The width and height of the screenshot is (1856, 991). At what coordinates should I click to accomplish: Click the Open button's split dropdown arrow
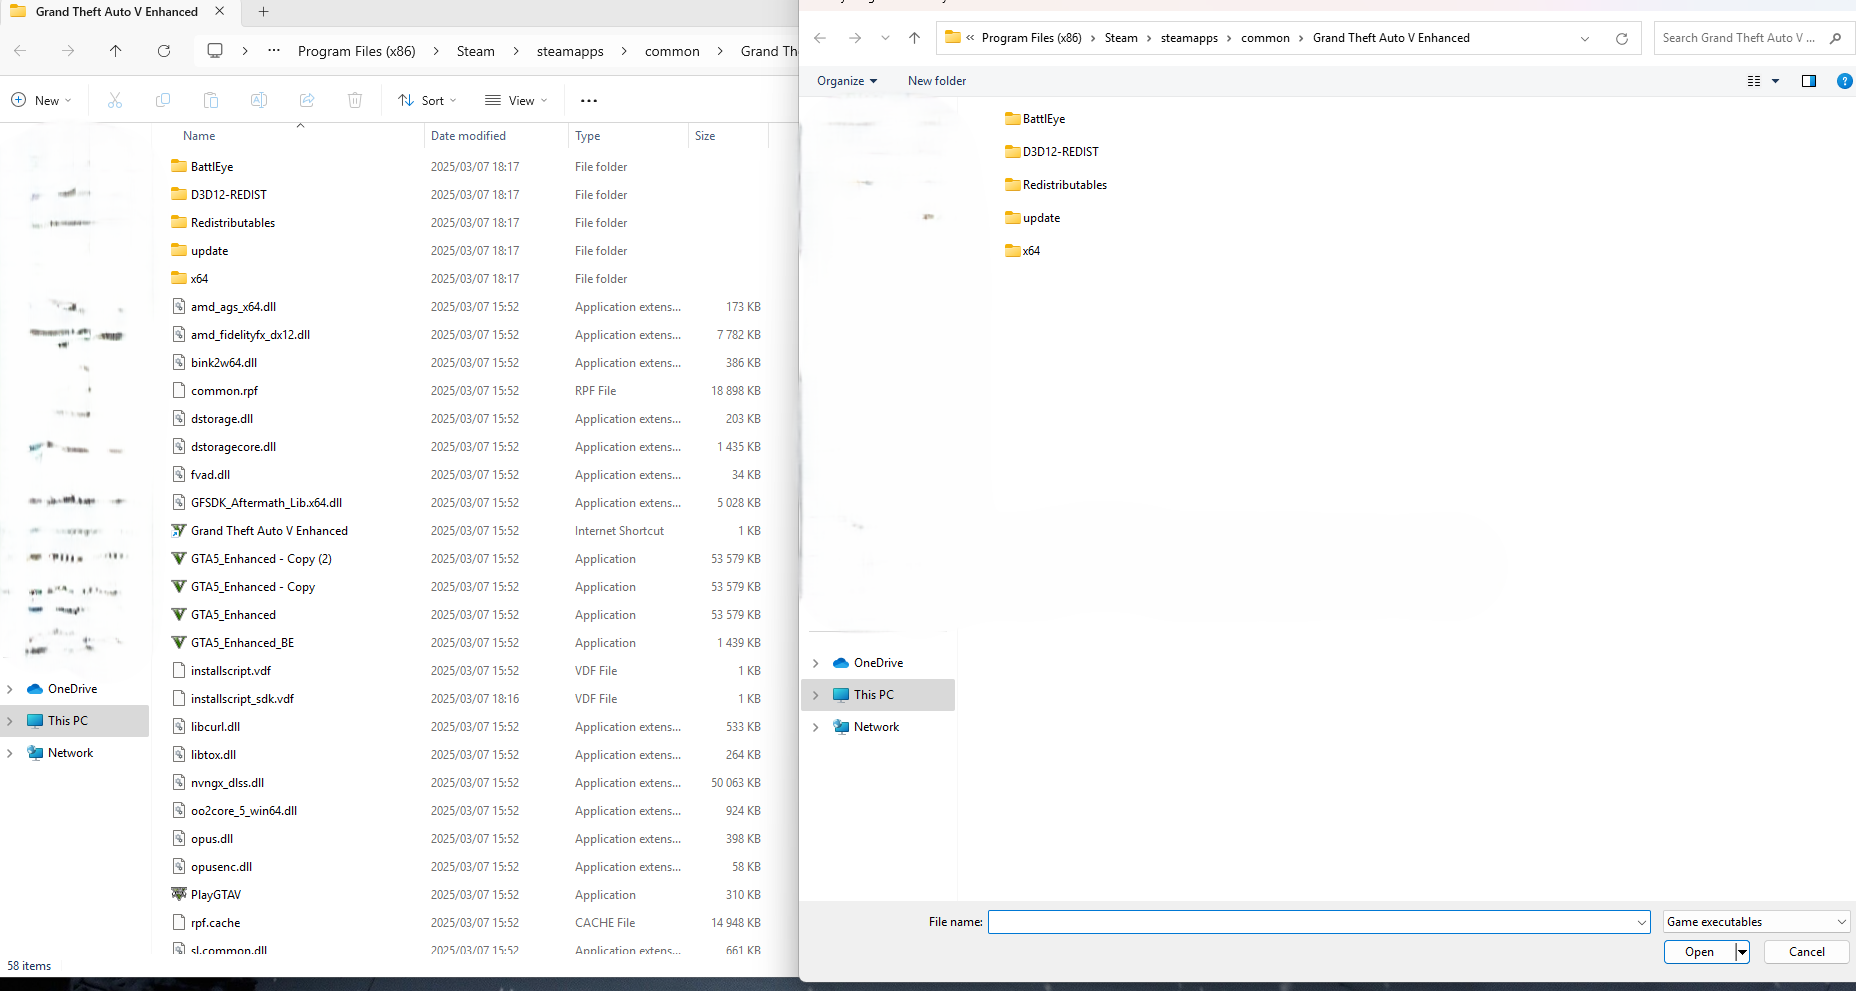[x=1742, y=952]
